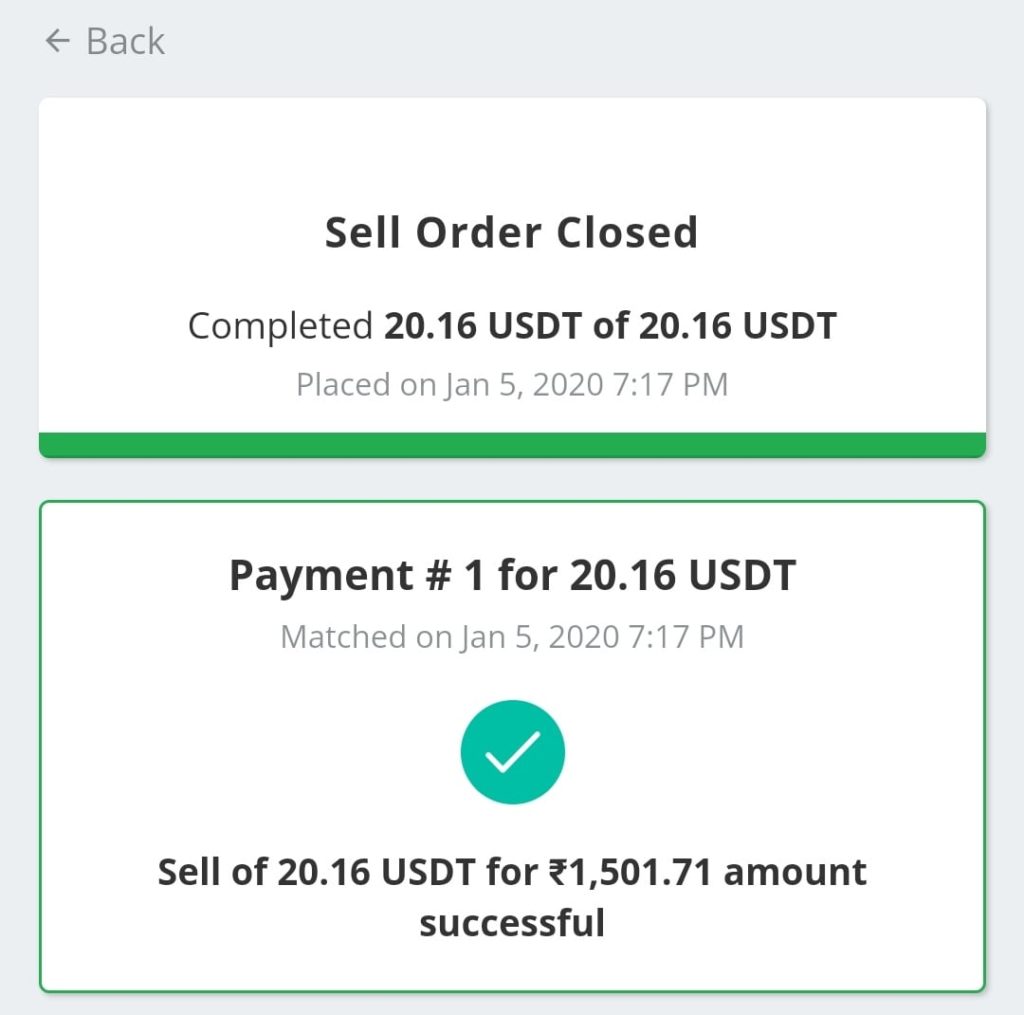Viewport: 1024px width, 1015px height.
Task: Click the green order progress bar
Action: tap(512, 445)
